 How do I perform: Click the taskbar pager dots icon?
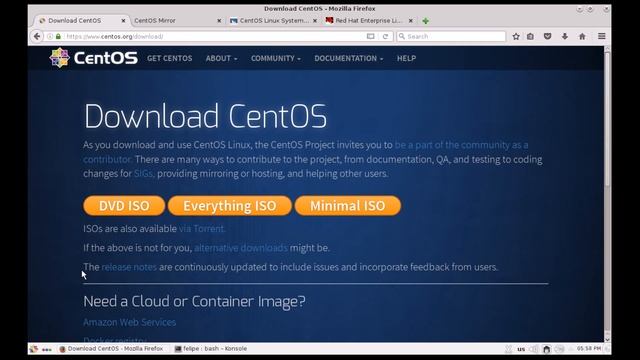47,349
